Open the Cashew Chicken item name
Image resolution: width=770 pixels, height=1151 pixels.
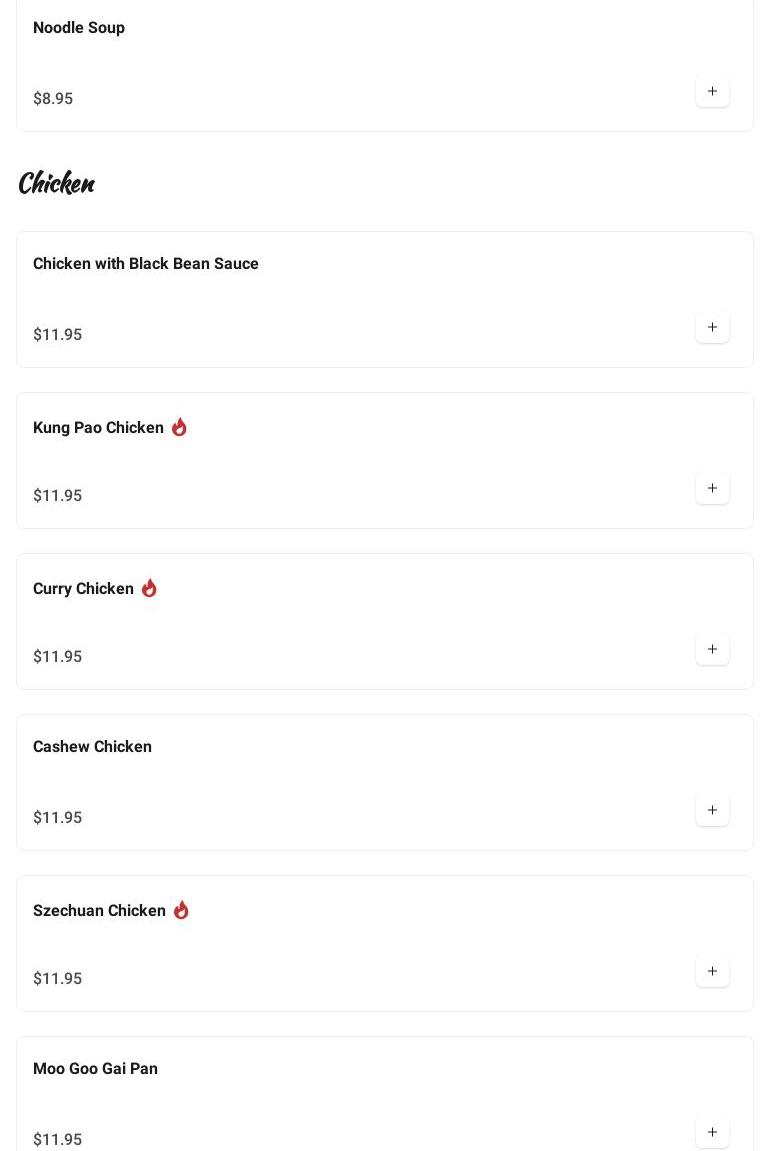click(92, 747)
